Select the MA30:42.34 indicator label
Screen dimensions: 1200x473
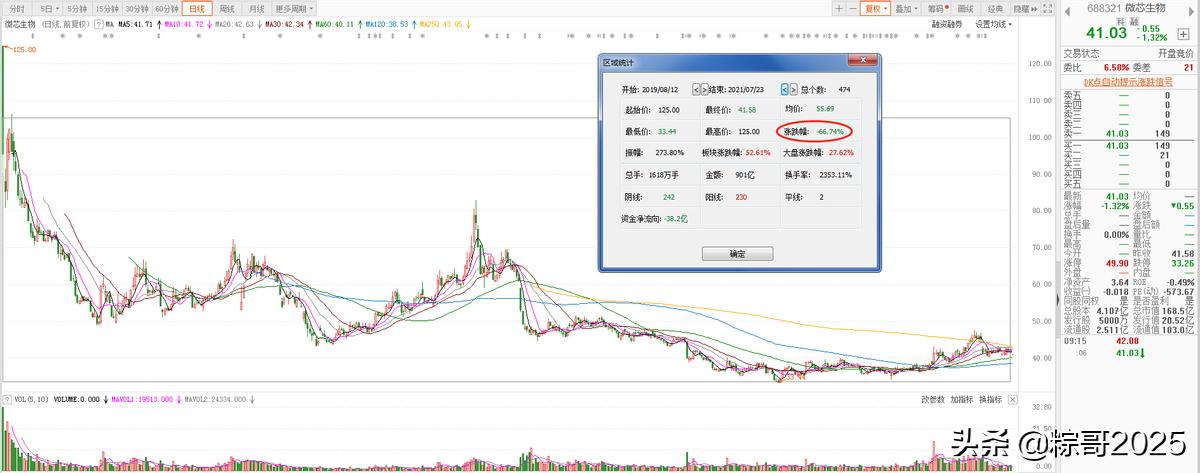tap(284, 22)
